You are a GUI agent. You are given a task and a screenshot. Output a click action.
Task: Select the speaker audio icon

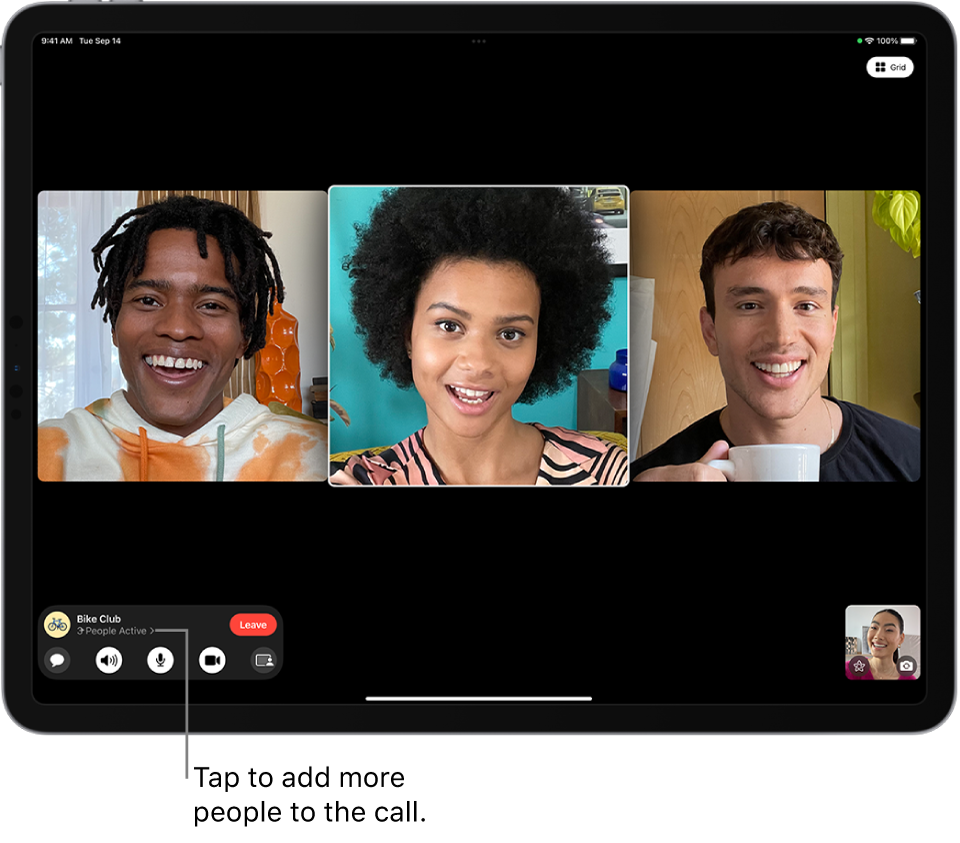point(109,660)
